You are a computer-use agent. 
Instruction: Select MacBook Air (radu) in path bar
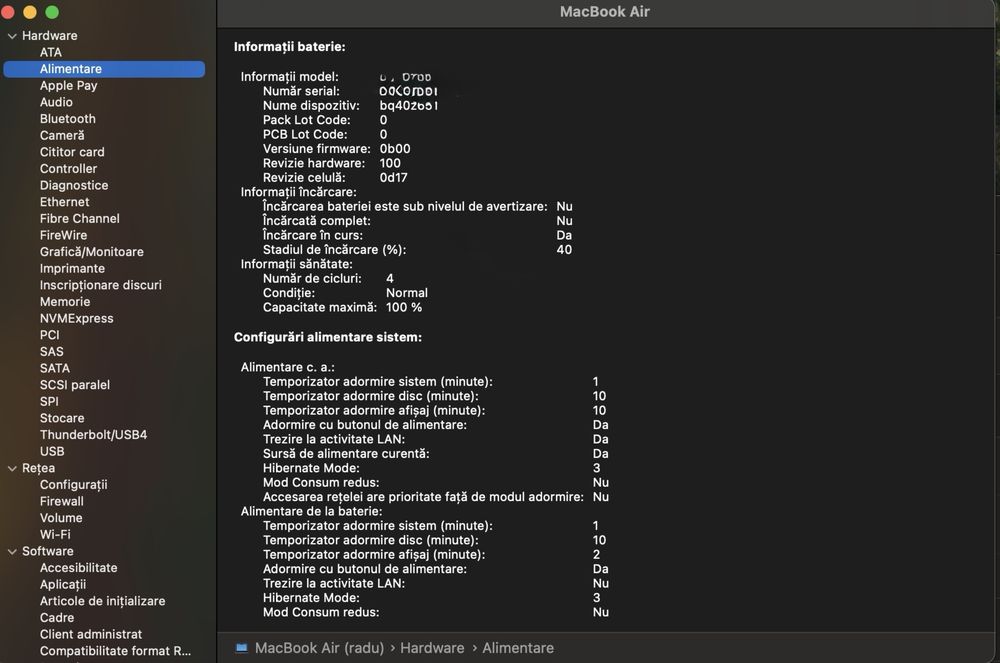click(x=319, y=648)
